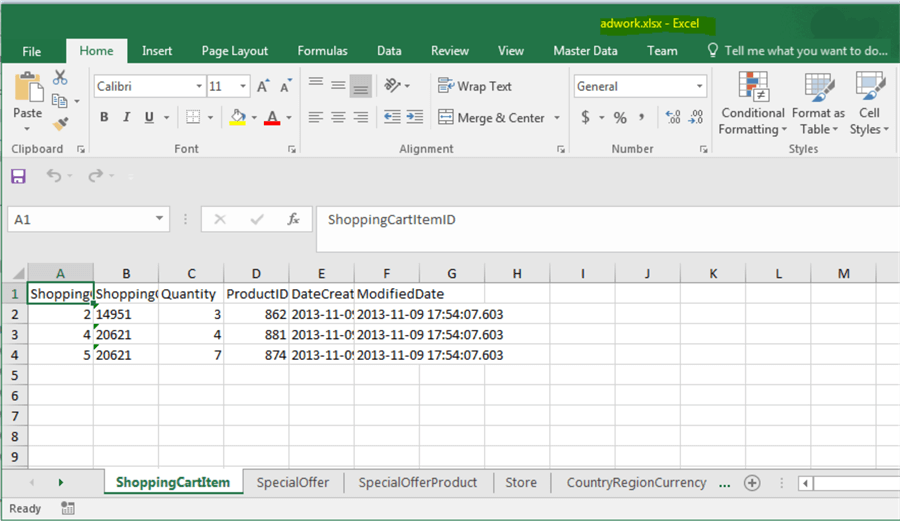The width and height of the screenshot is (900, 521).
Task: Click the Paste clipboard icon
Action: point(28,88)
